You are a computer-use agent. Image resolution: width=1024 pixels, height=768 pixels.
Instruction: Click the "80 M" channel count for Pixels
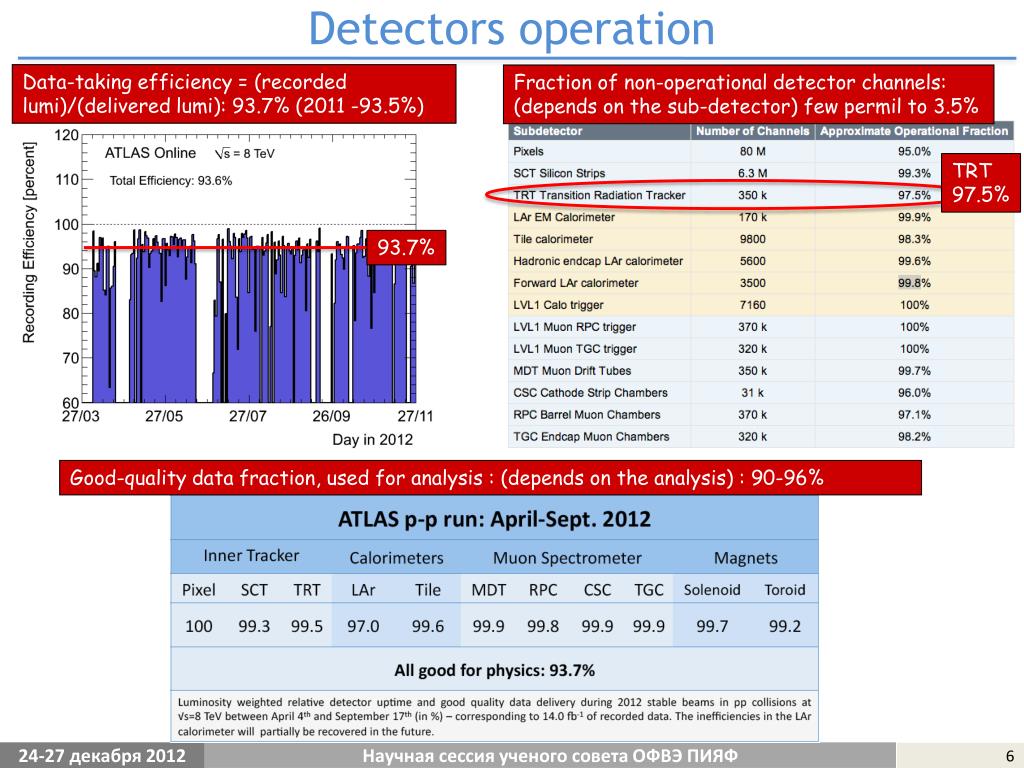coord(752,152)
